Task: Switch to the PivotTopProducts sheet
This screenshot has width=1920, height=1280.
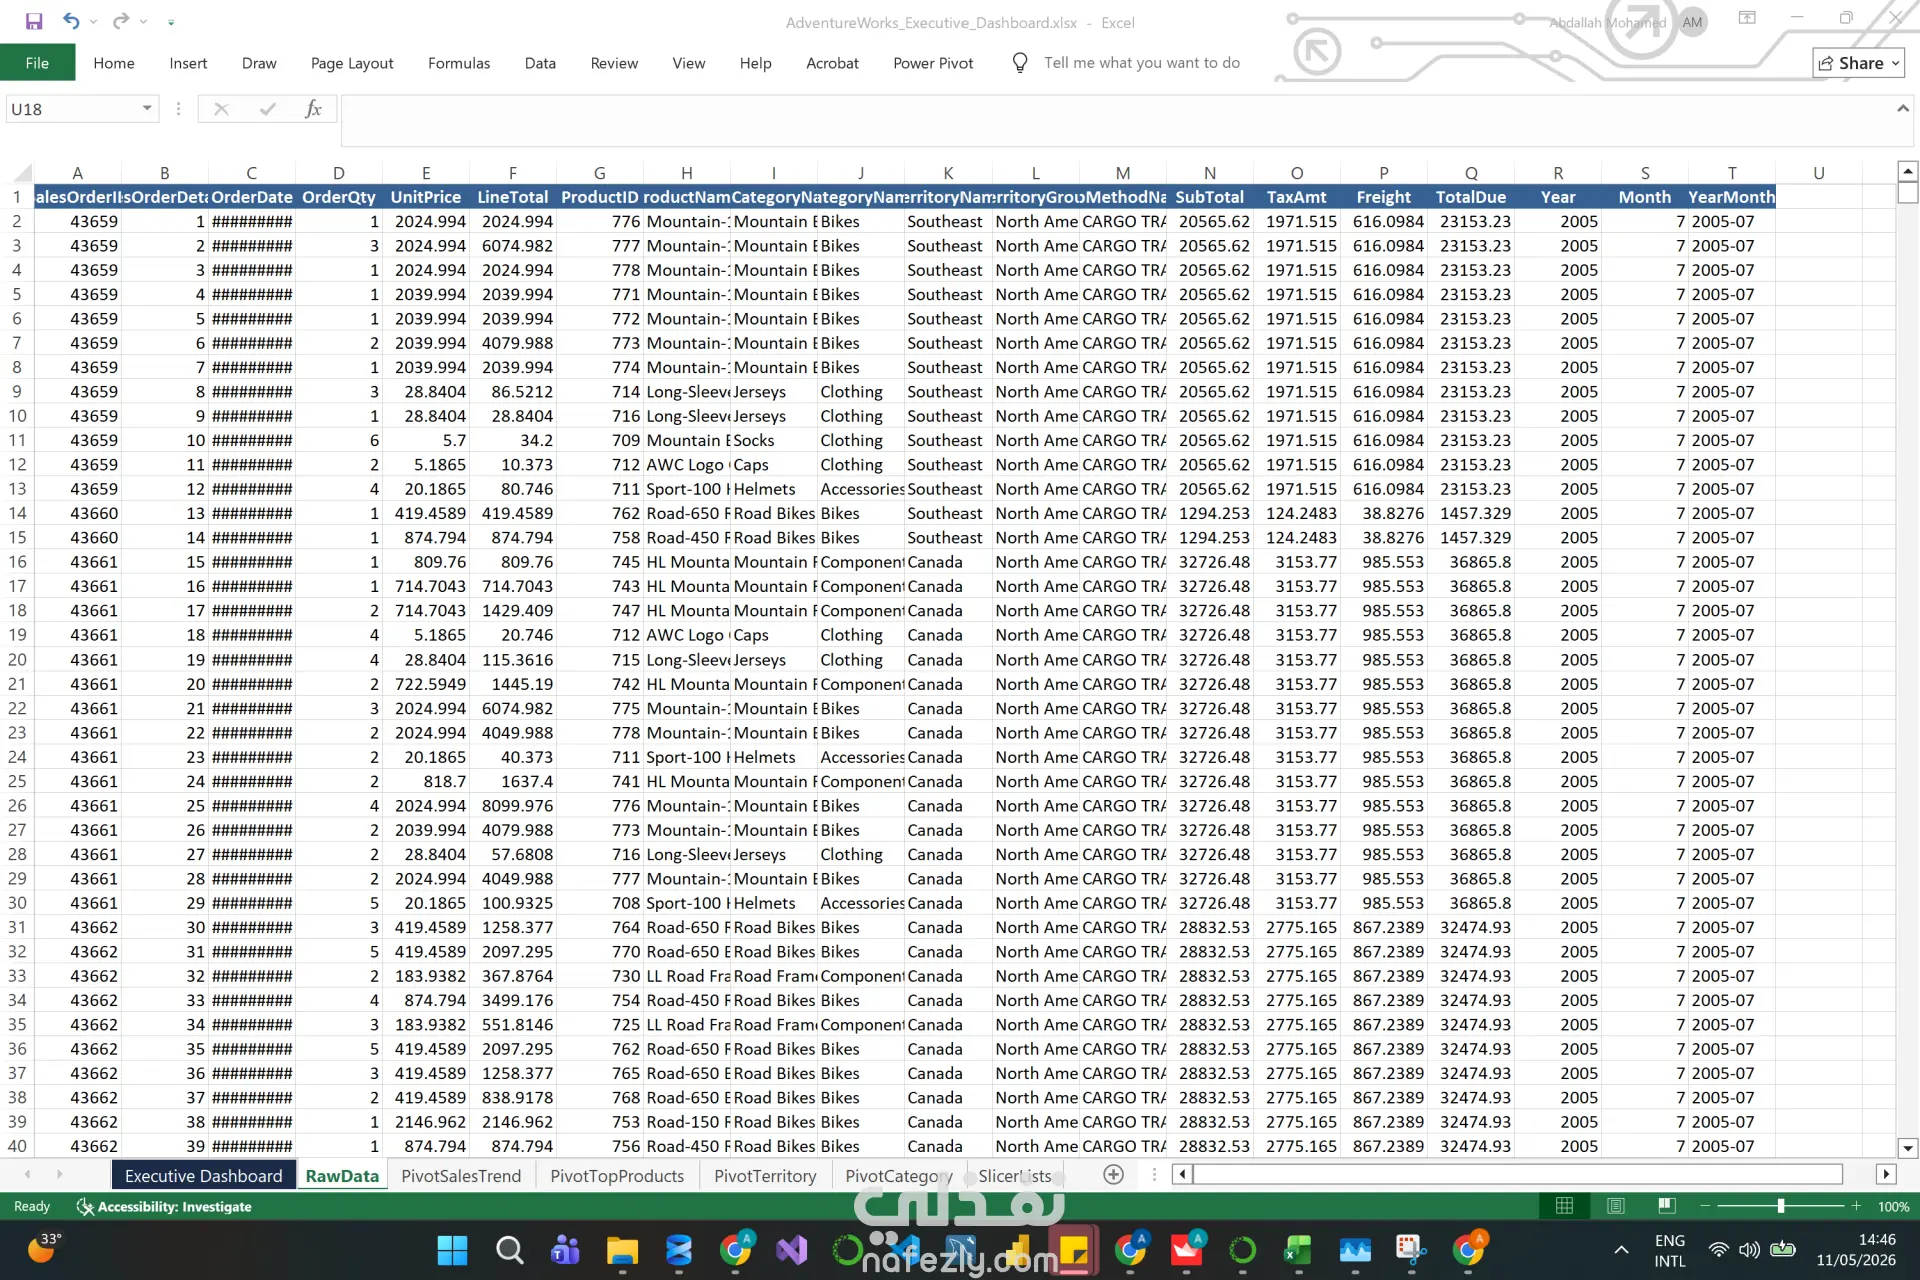Action: [617, 1176]
